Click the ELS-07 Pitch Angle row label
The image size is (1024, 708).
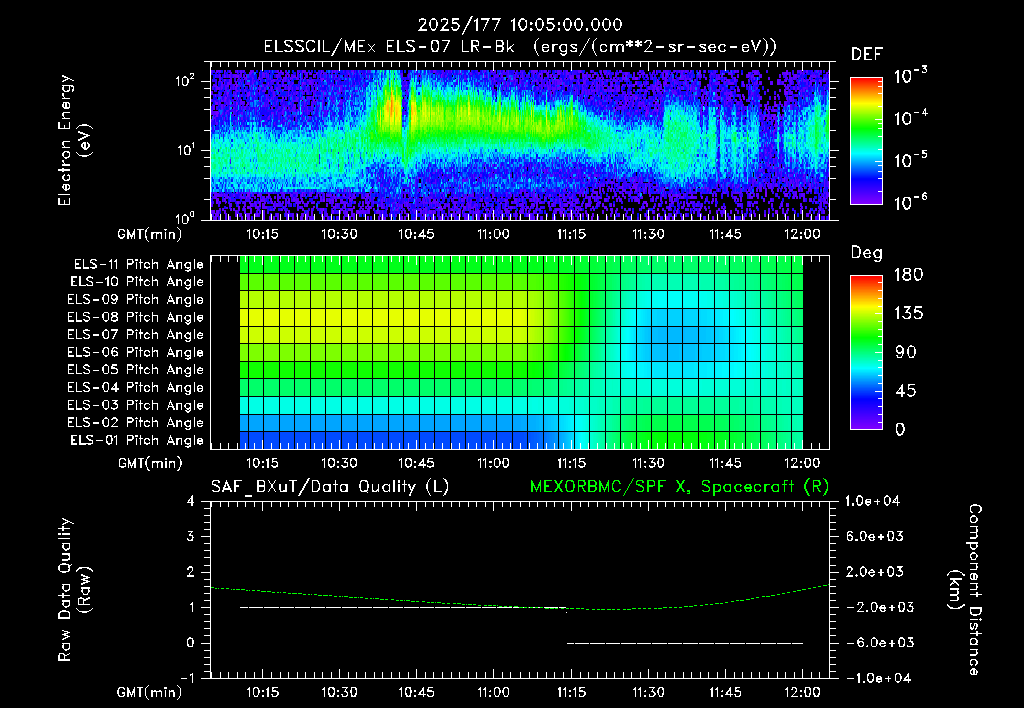(x=136, y=335)
